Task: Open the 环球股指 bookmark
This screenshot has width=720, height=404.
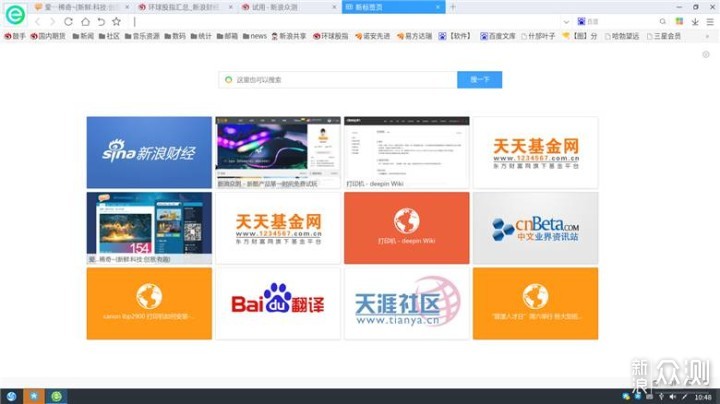Action: click(x=331, y=36)
